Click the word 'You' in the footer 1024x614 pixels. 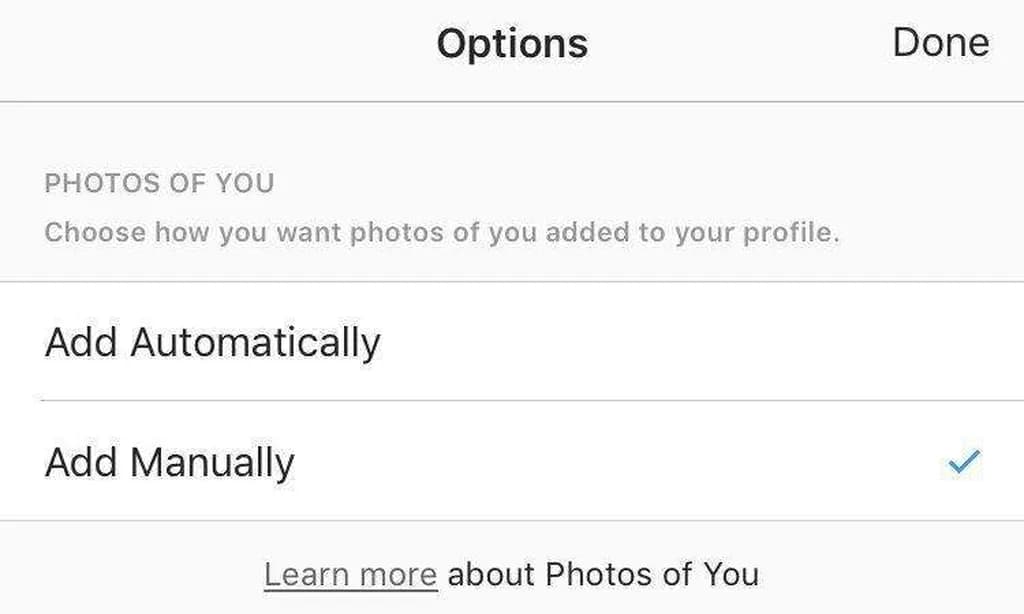tap(730, 575)
